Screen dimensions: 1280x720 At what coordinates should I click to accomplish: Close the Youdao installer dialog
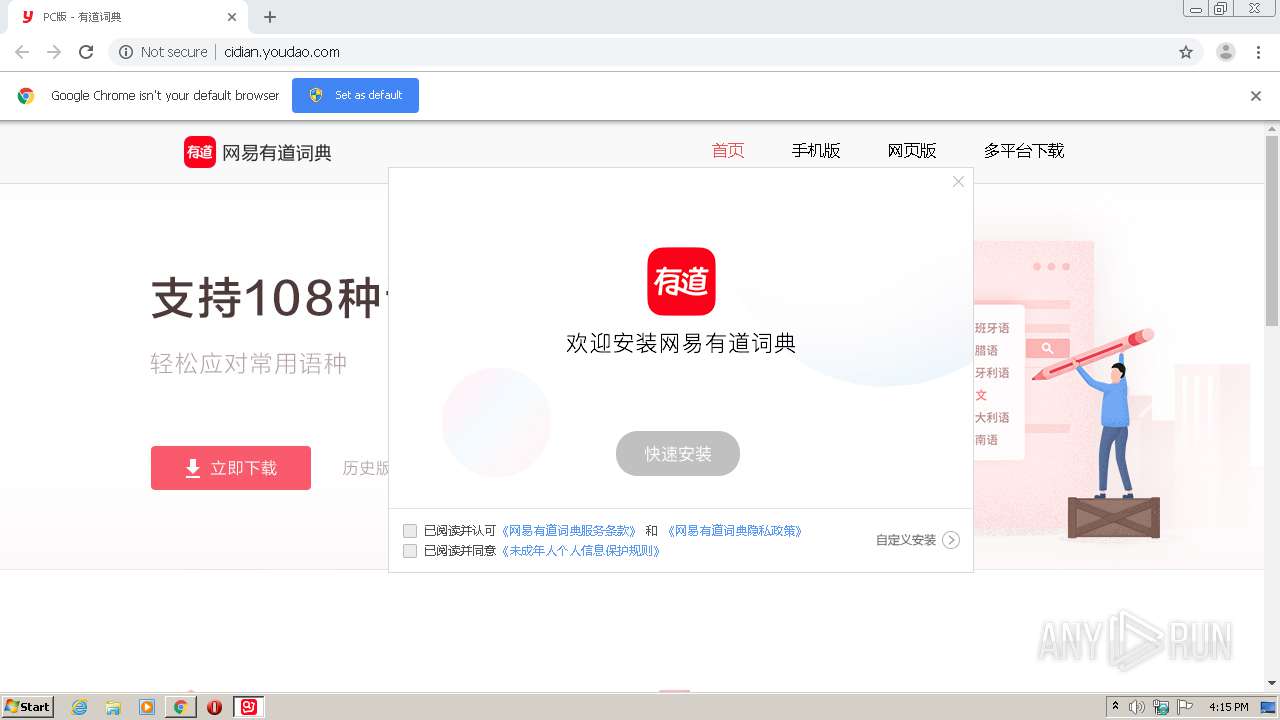point(958,181)
